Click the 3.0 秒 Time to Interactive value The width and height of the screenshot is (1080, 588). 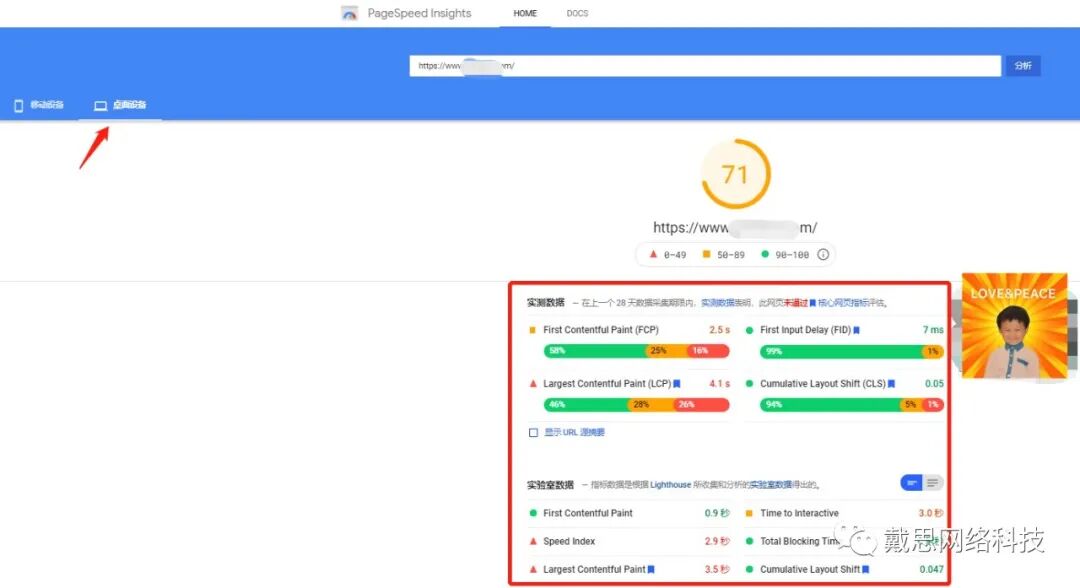931,513
